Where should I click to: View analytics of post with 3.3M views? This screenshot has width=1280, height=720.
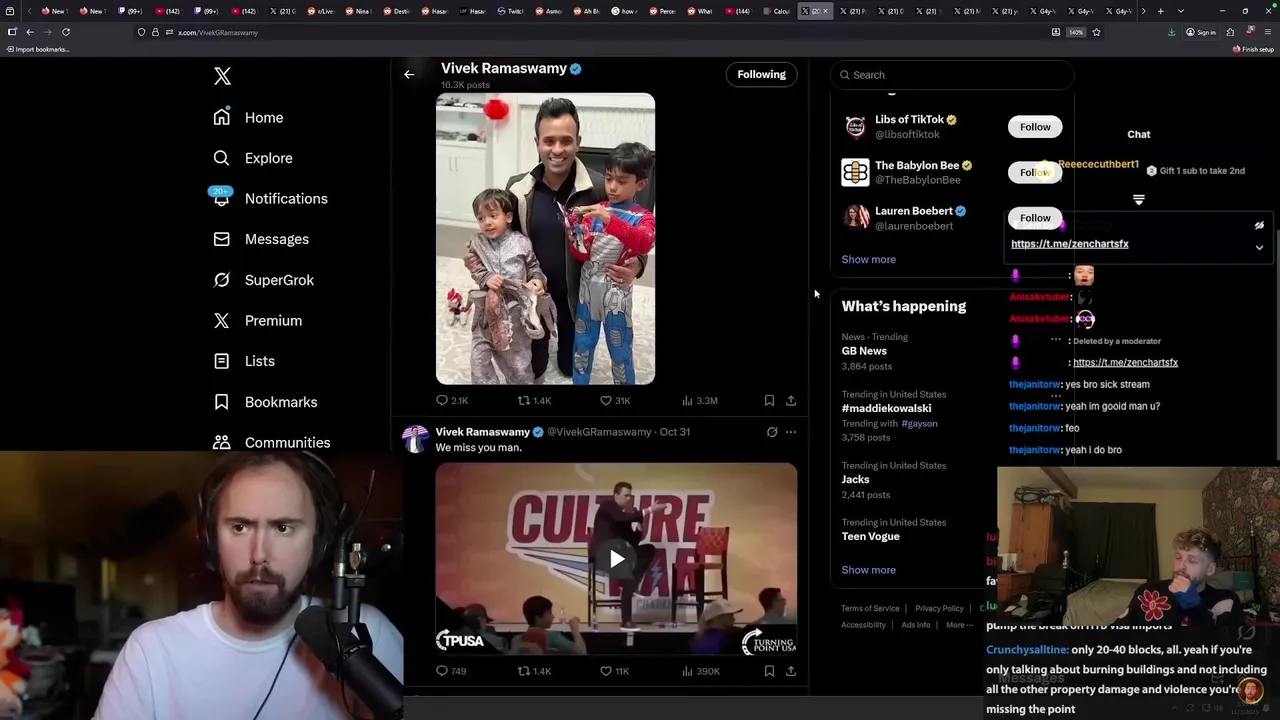700,400
